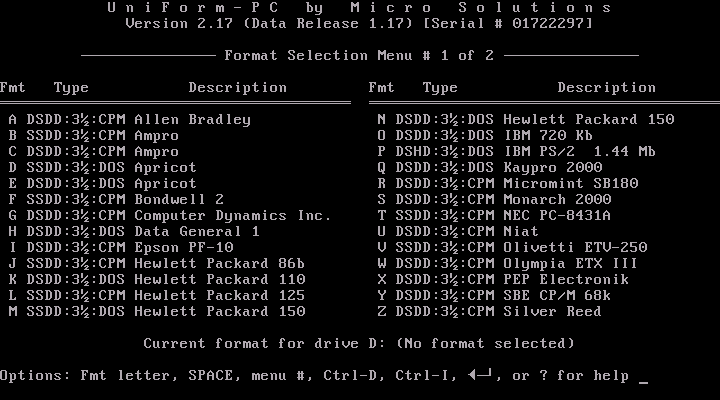Select format S Monarch 2000 row
This screenshot has width=720, height=400.
[494, 199]
